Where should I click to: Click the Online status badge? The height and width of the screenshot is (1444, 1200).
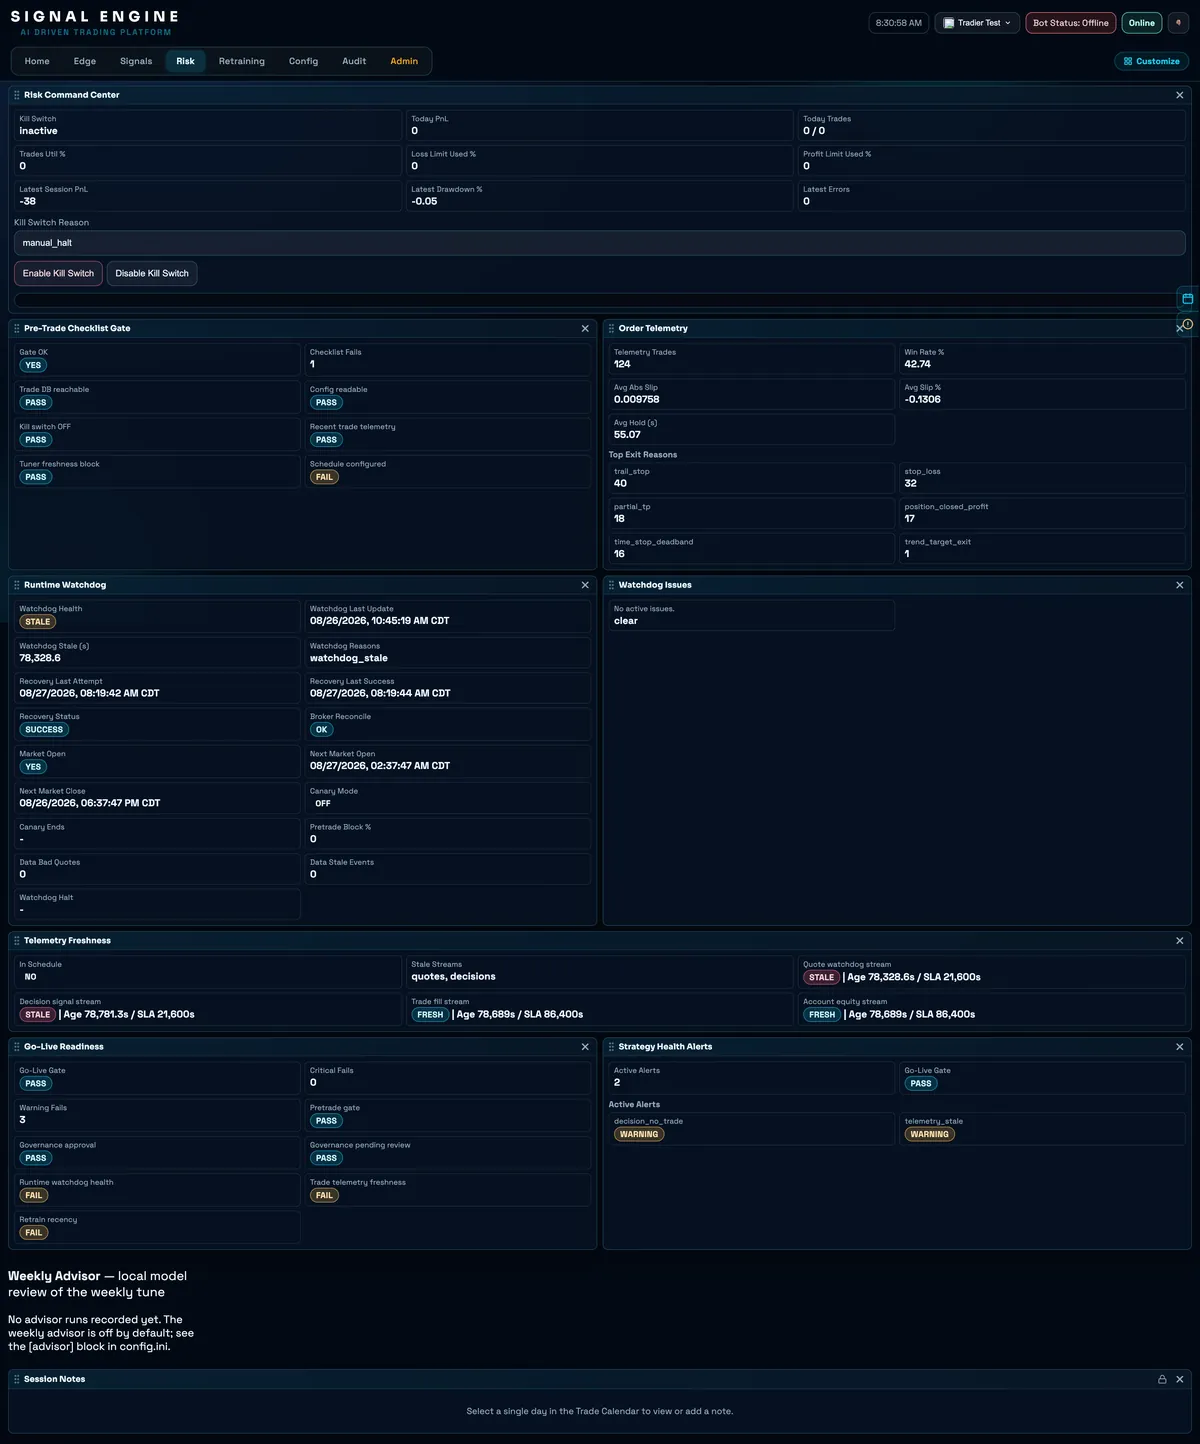pyautogui.click(x=1141, y=23)
